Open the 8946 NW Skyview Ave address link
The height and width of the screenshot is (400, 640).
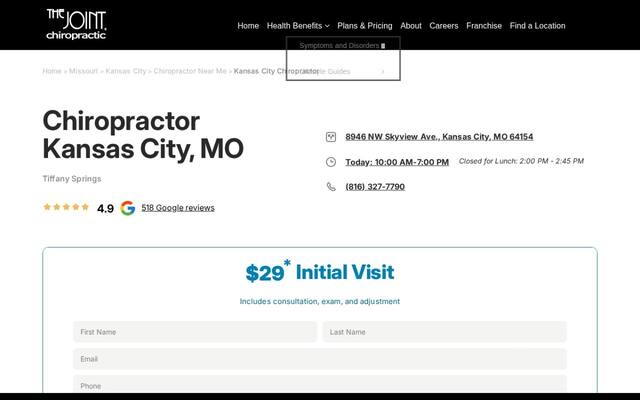coord(439,137)
